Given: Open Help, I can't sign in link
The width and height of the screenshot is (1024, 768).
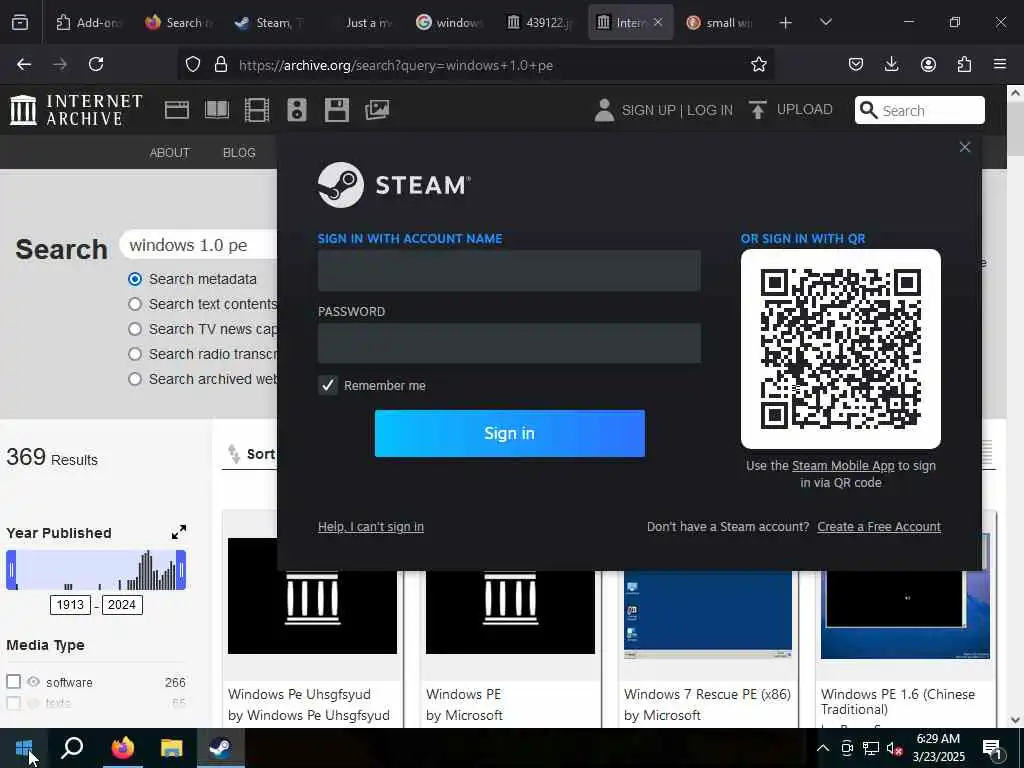Looking at the screenshot, I should click(371, 526).
